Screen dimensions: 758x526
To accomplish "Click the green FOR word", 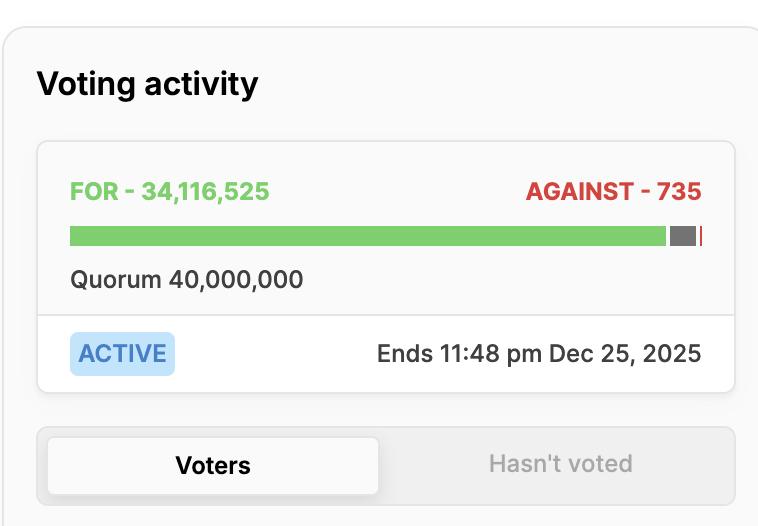I will pos(94,191).
